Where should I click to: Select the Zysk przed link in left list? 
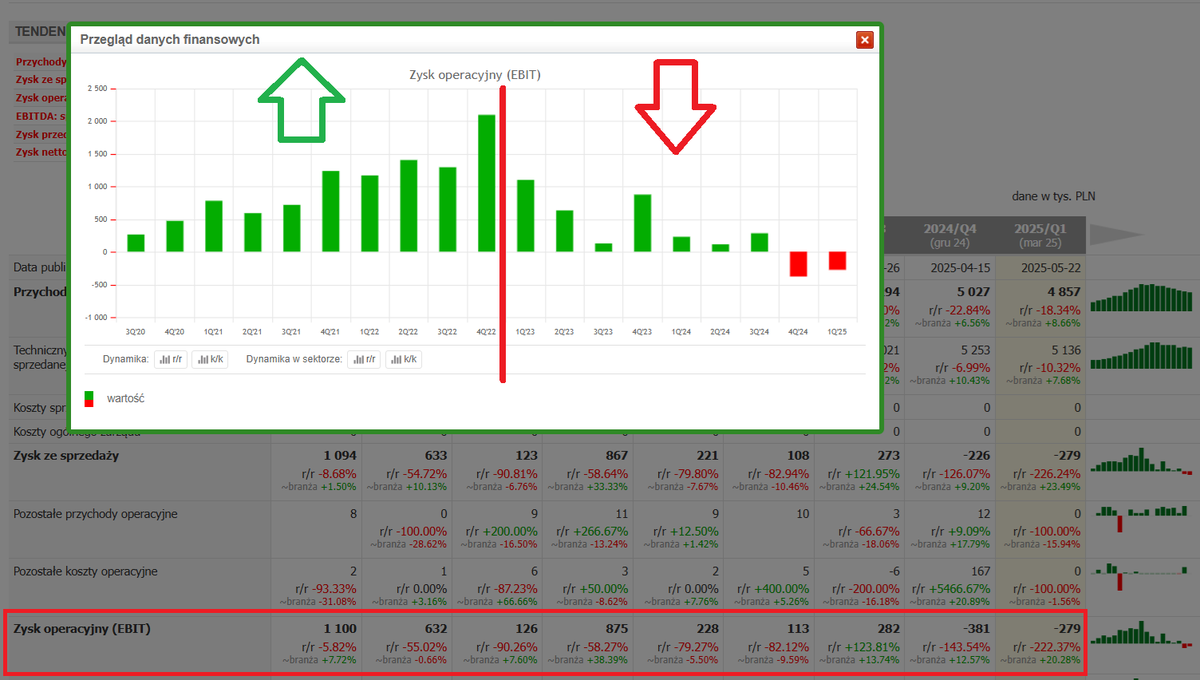click(41, 134)
